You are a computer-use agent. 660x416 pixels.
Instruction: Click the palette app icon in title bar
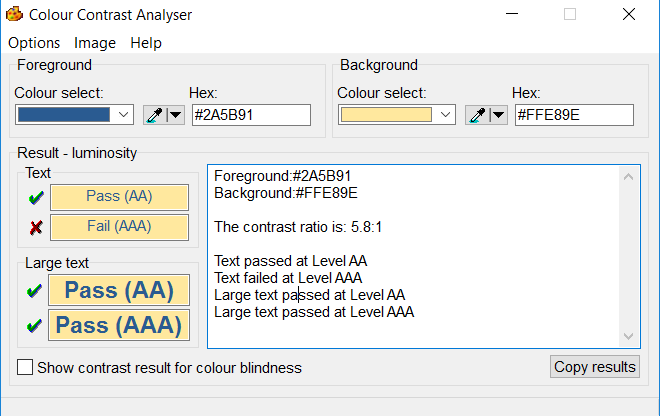click(14, 14)
